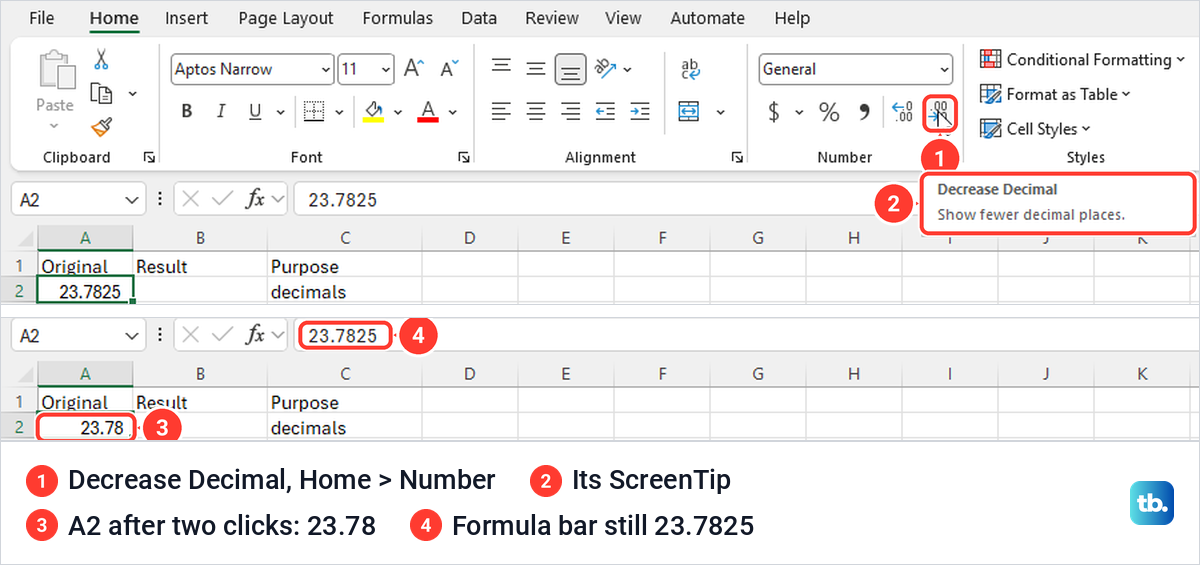Image resolution: width=1200 pixels, height=565 pixels.
Task: Apply the yellow fill color bucket
Action: click(x=373, y=111)
